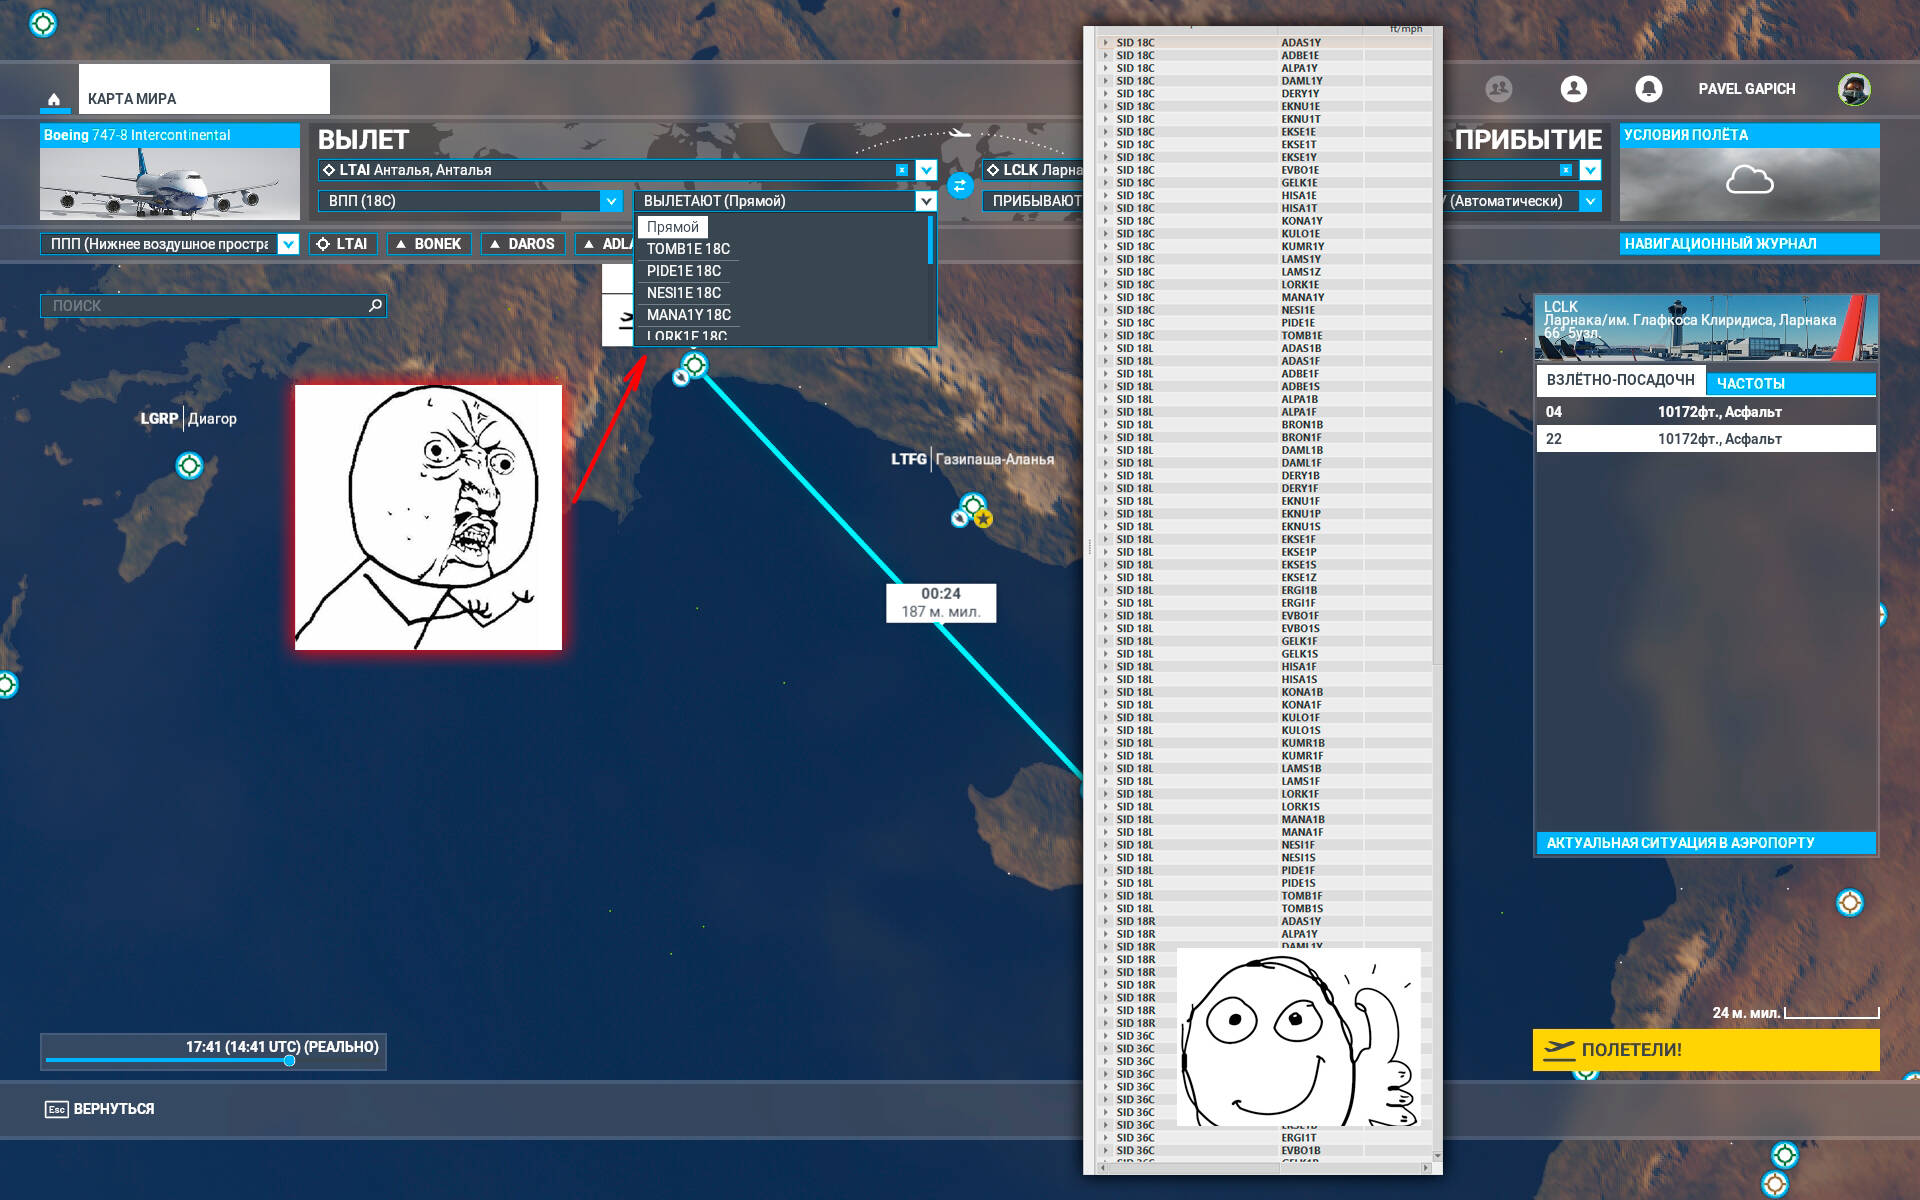Open the (Автоматически) approach dropdown
This screenshot has height=1200, width=1920.
click(1591, 201)
